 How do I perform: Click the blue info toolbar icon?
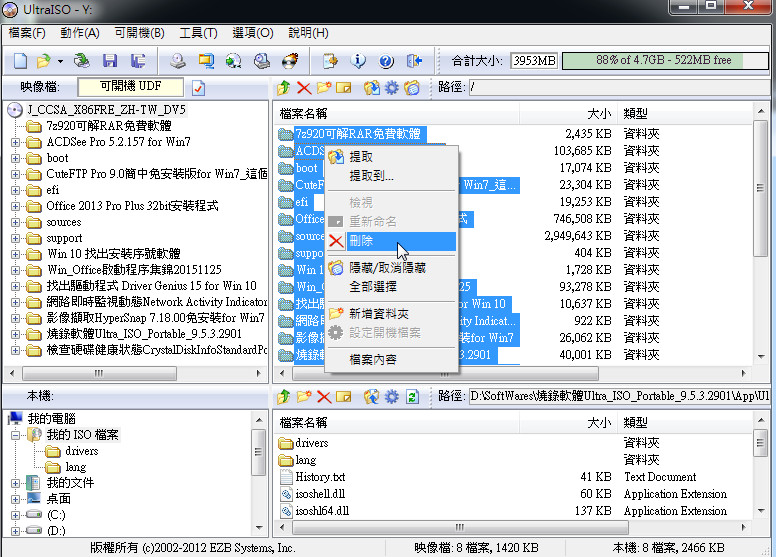click(358, 61)
